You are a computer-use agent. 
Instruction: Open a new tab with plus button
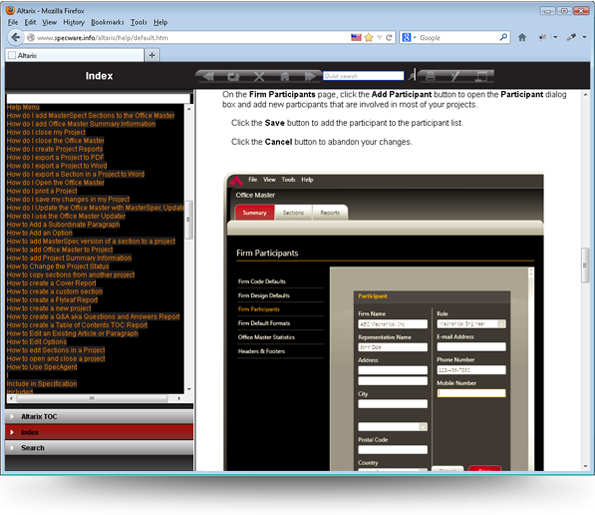152,55
